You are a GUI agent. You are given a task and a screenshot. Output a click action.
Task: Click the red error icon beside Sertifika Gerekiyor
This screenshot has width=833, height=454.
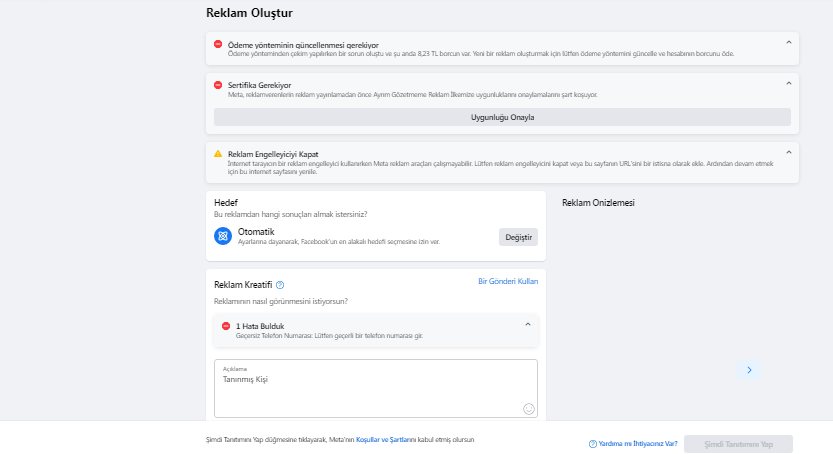point(218,85)
